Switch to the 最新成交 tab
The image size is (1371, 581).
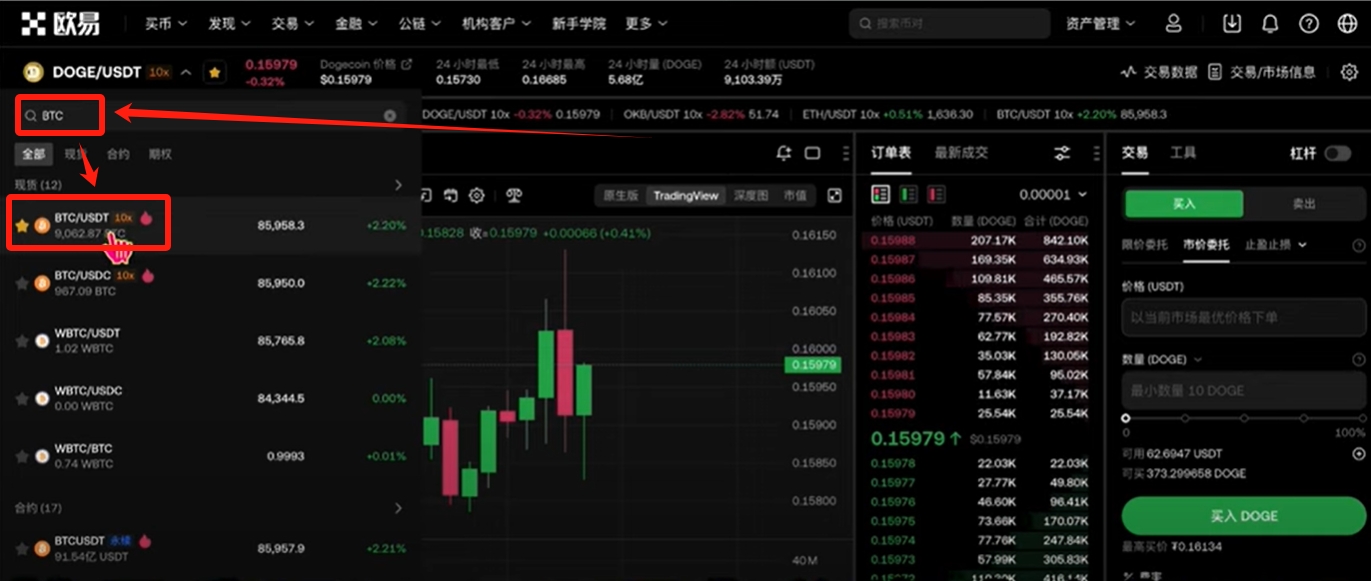pyautogui.click(x=961, y=153)
